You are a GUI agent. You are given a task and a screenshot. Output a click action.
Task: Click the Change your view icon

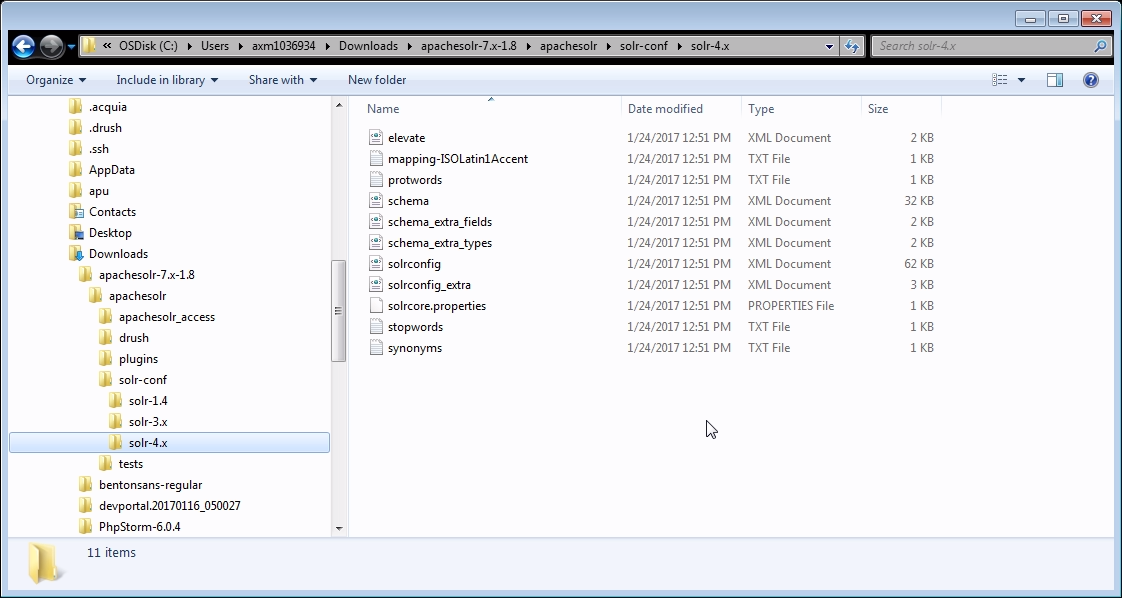click(x=1000, y=80)
